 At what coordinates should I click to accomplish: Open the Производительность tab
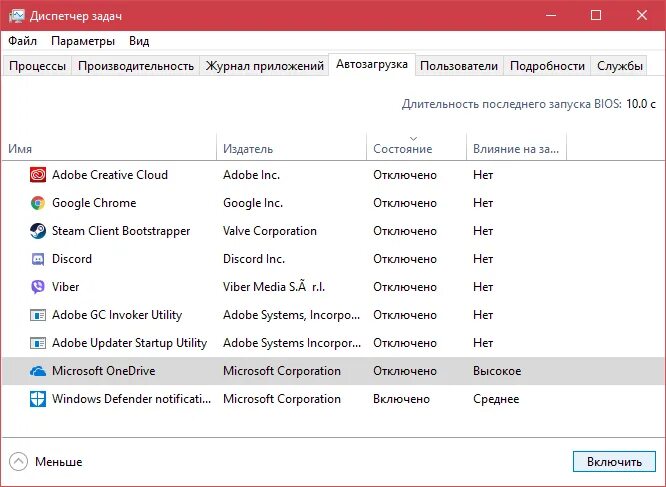tap(136, 66)
